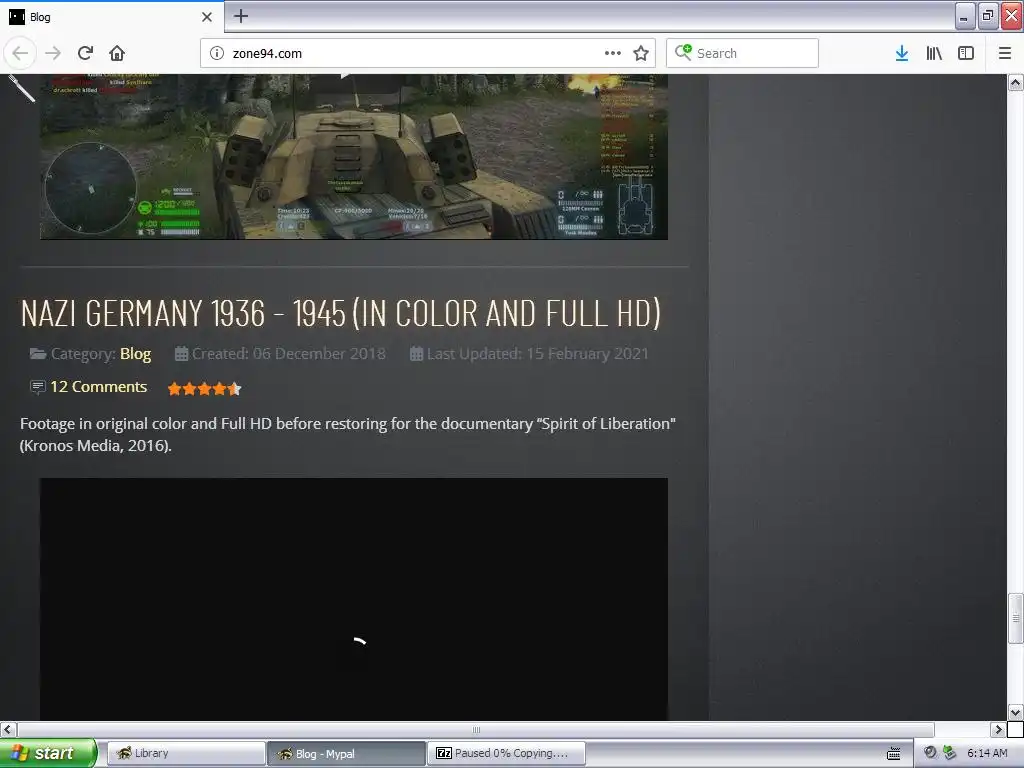This screenshot has height=768, width=1024.
Task: Click the loading black video player
Action: point(353,599)
